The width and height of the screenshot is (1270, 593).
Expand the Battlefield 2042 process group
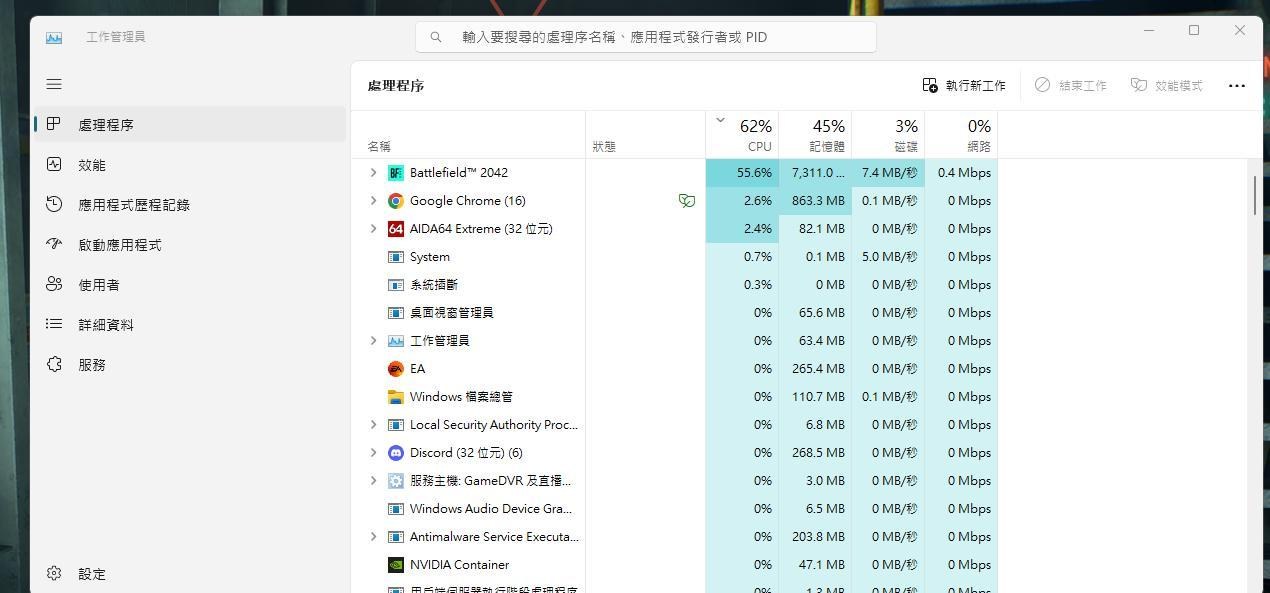pos(374,172)
